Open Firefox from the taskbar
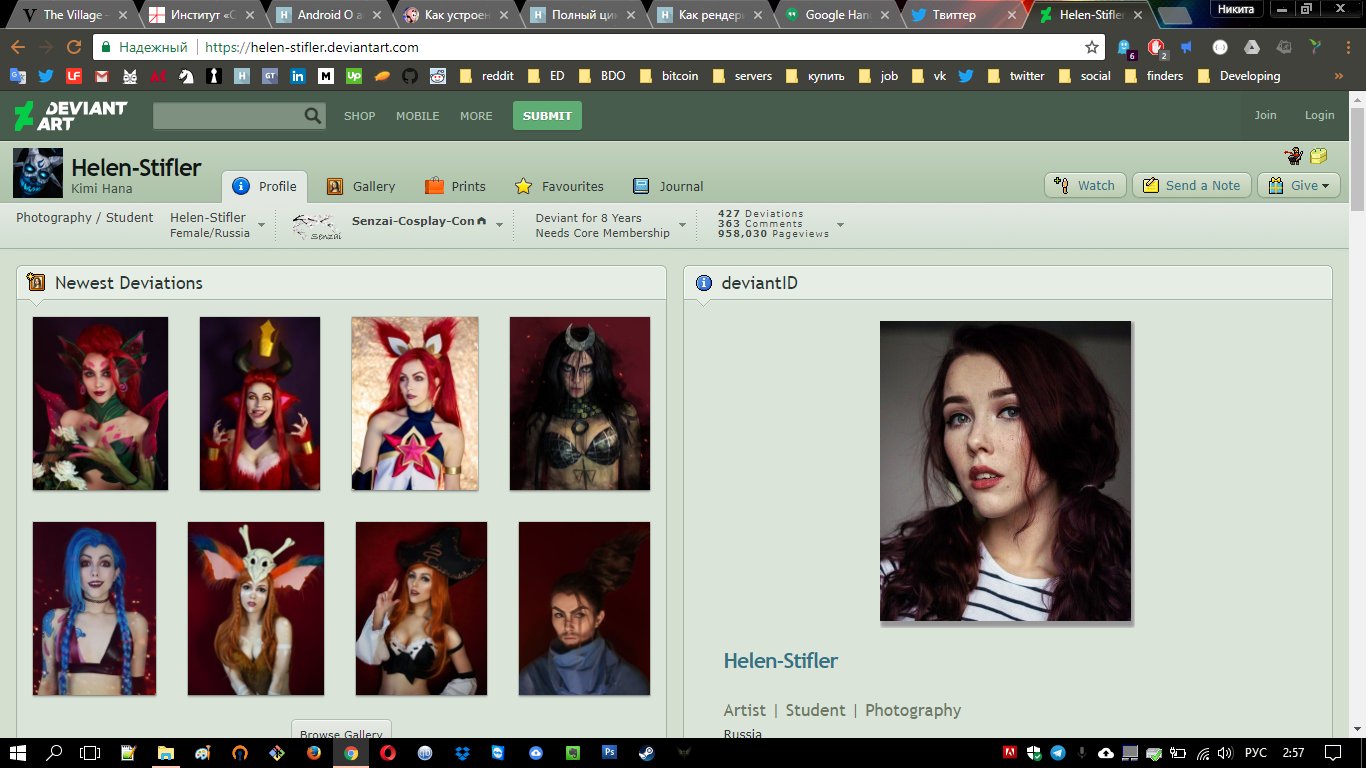 point(313,752)
